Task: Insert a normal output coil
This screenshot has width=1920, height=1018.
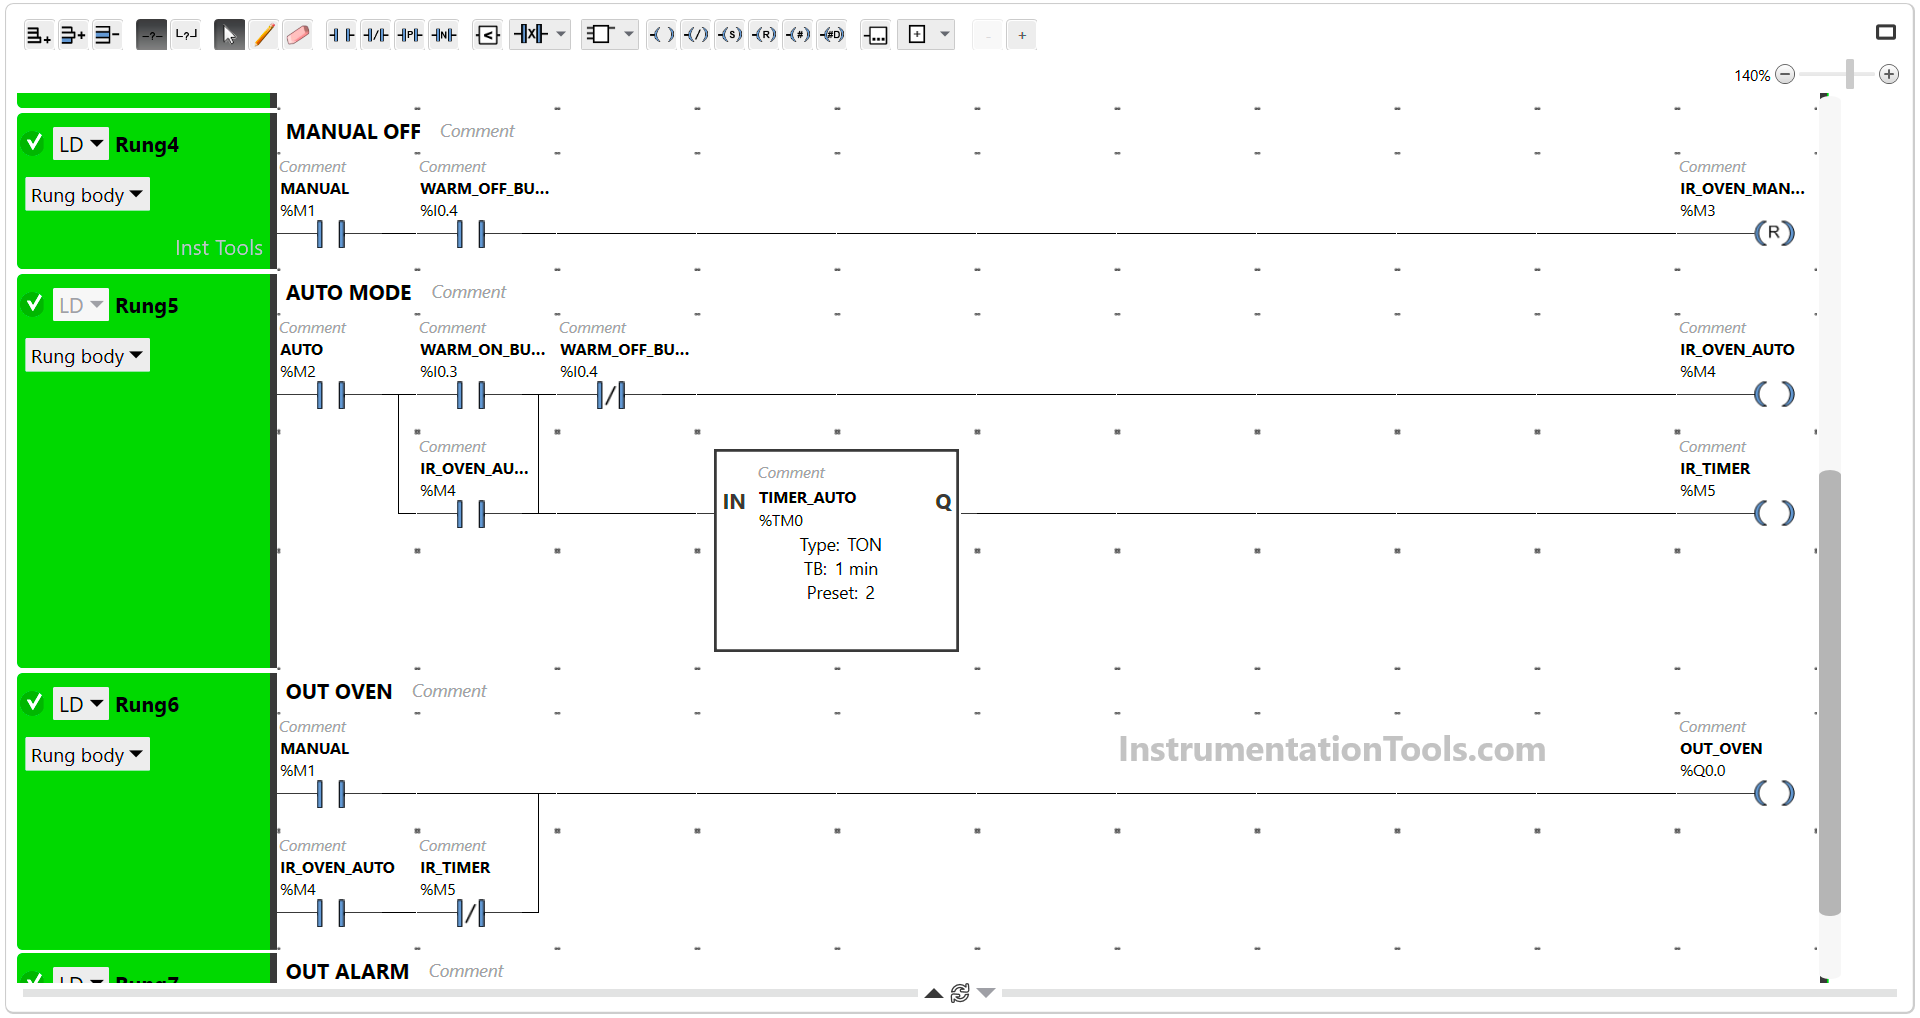Action: tap(661, 35)
